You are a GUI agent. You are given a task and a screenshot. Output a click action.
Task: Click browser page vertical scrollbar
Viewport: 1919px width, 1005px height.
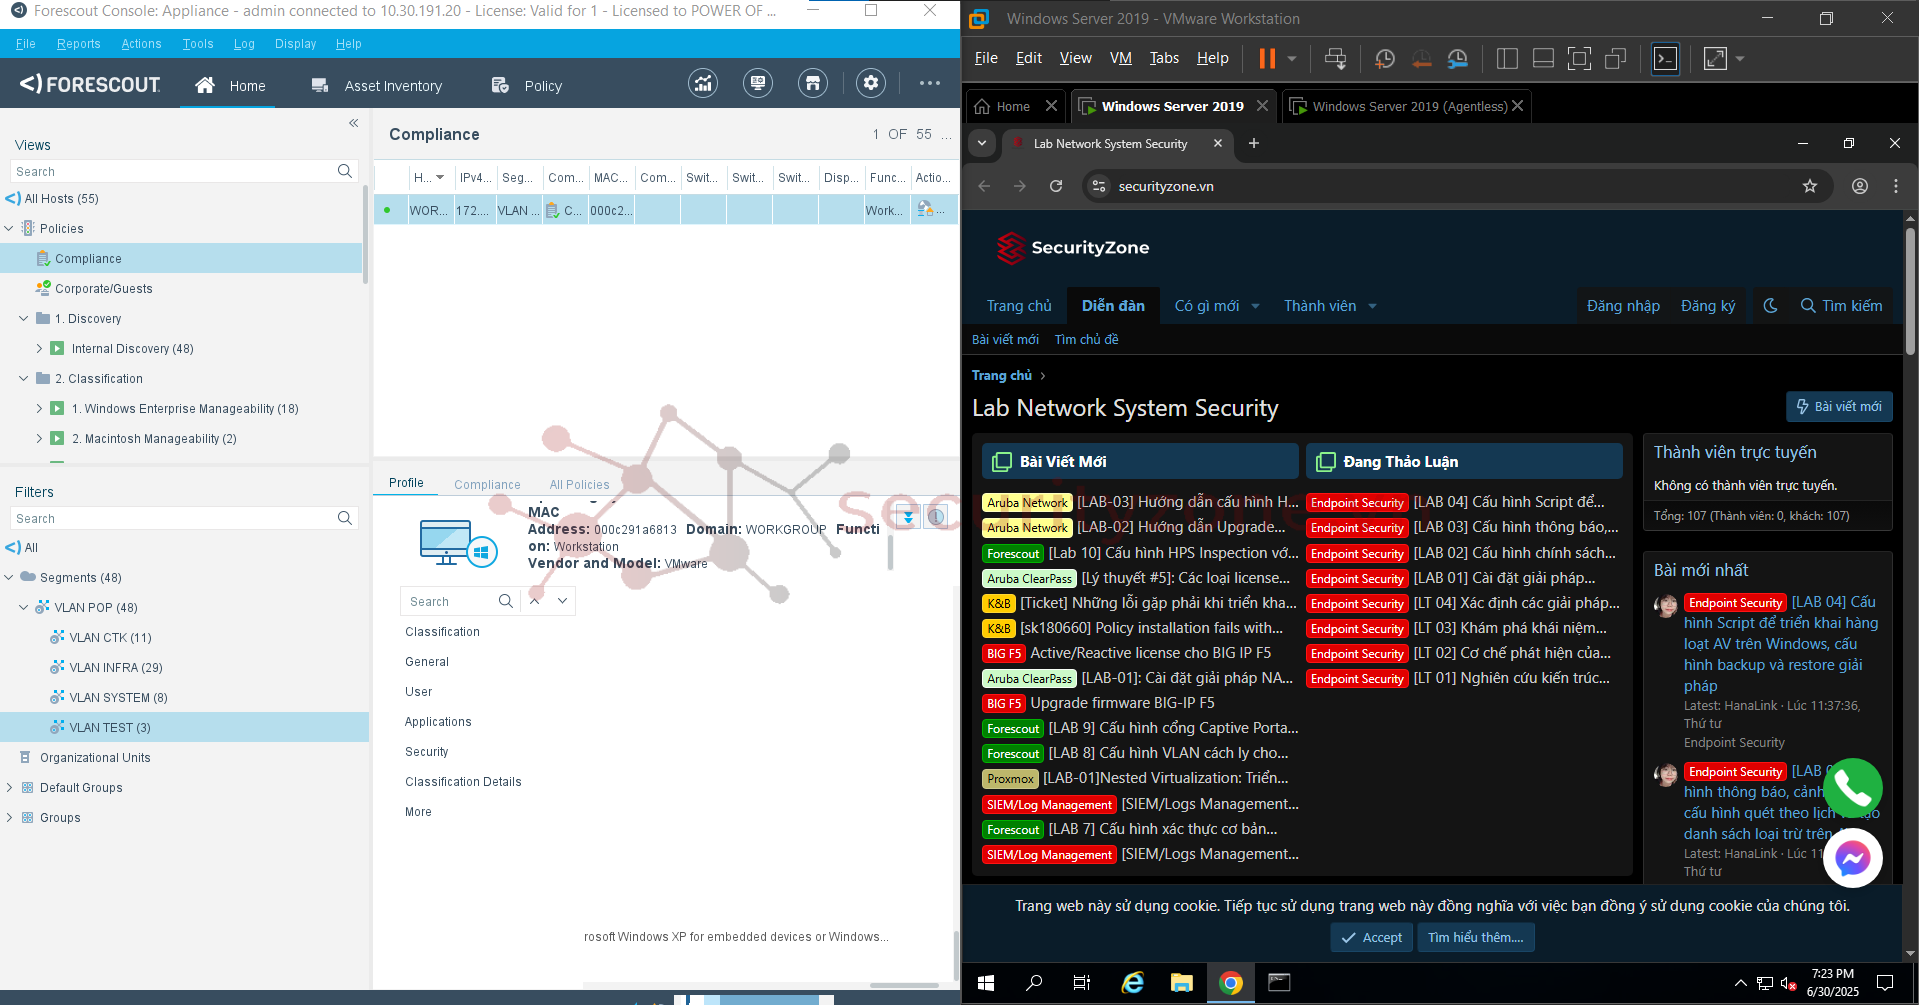click(1910, 290)
